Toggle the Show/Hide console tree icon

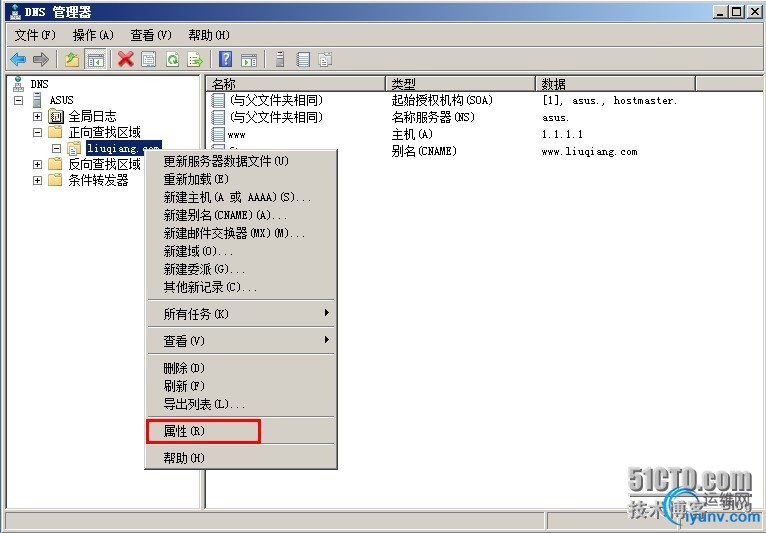tap(95, 60)
